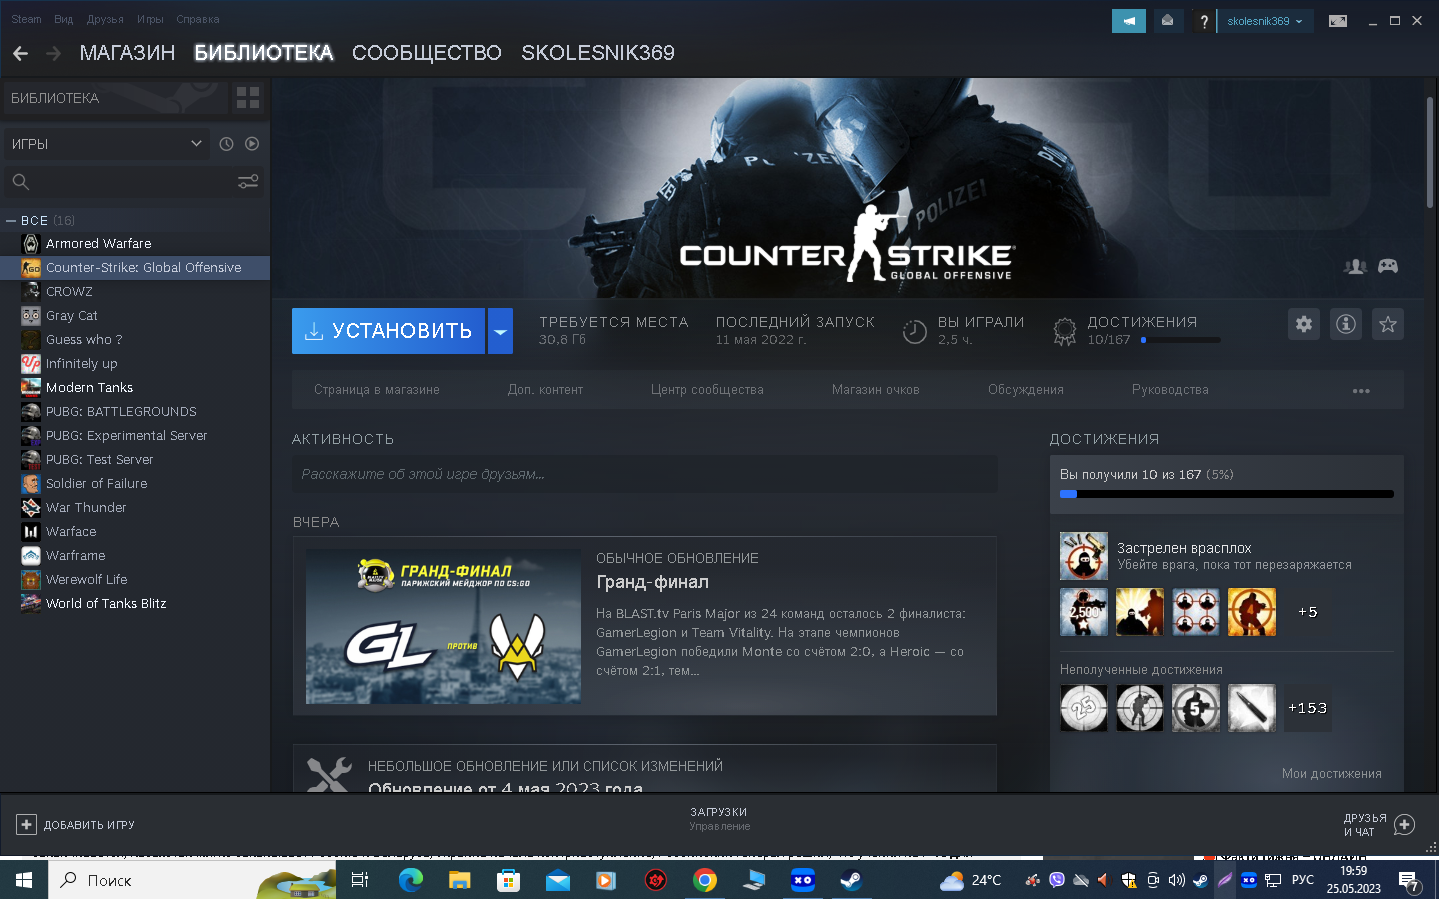Open the Игры menu
Image resolution: width=1439 pixels, height=899 pixels.
(x=150, y=19)
